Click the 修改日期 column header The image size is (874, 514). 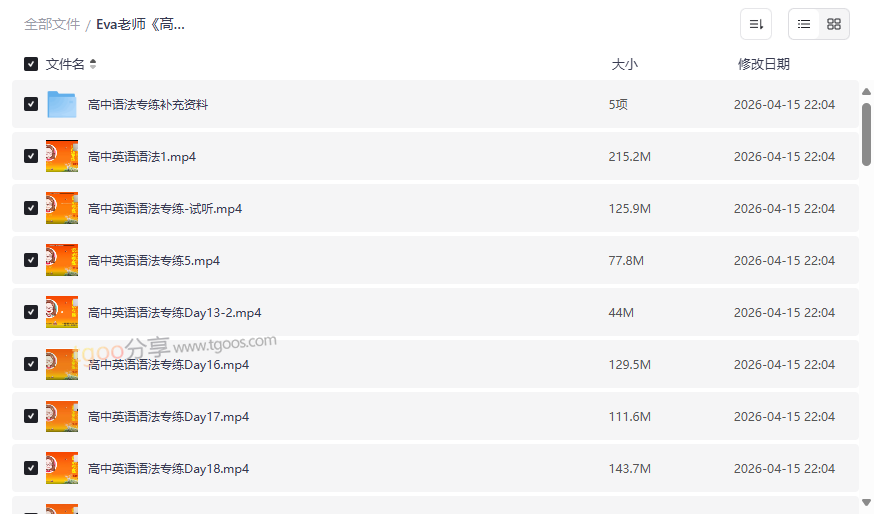click(x=763, y=64)
